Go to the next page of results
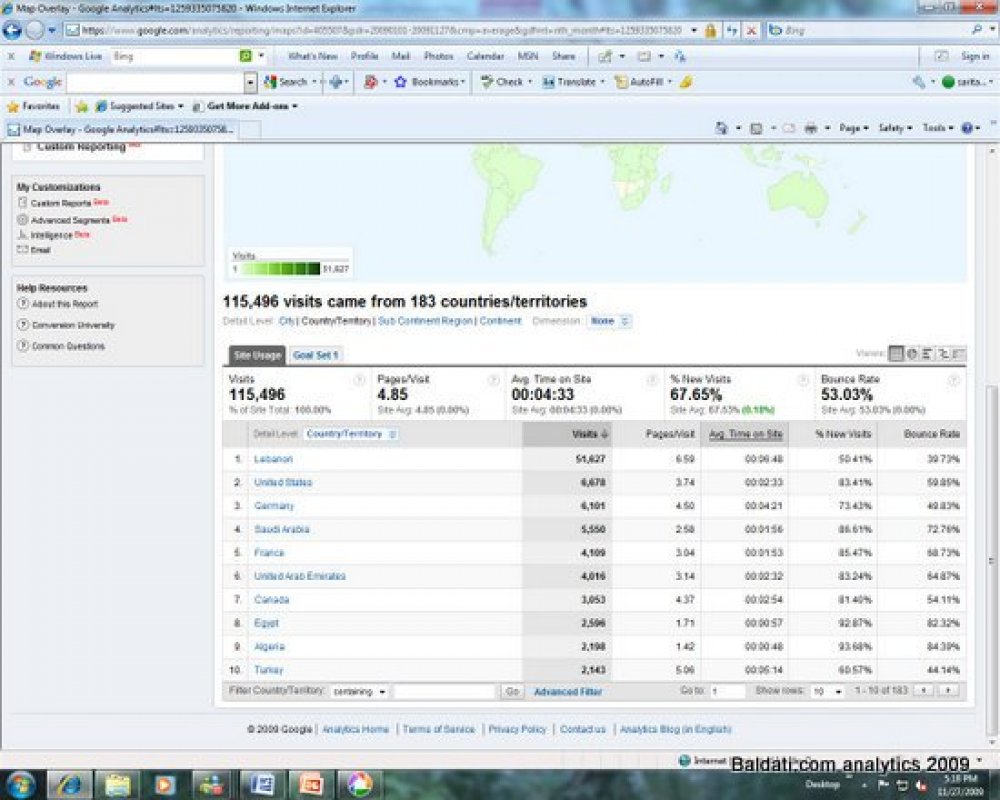The image size is (1000, 800). (948, 690)
